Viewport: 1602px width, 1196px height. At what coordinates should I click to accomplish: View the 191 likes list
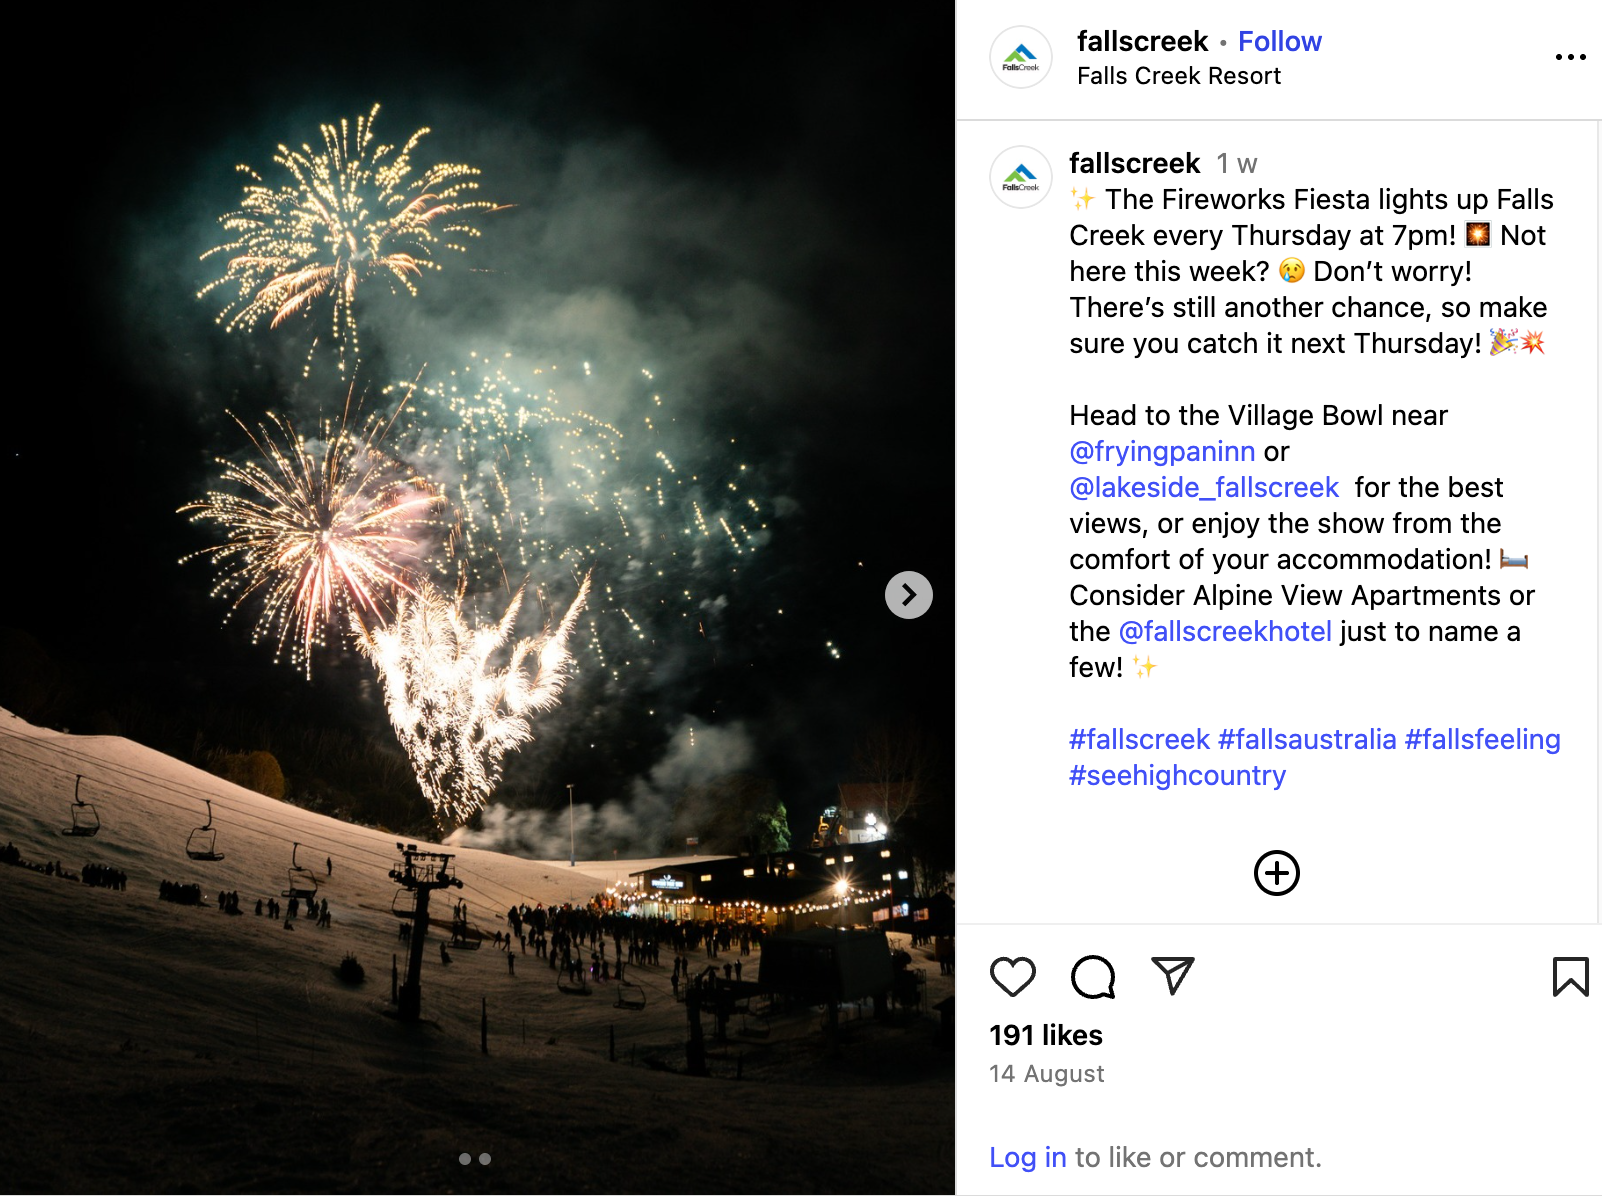[1046, 1035]
